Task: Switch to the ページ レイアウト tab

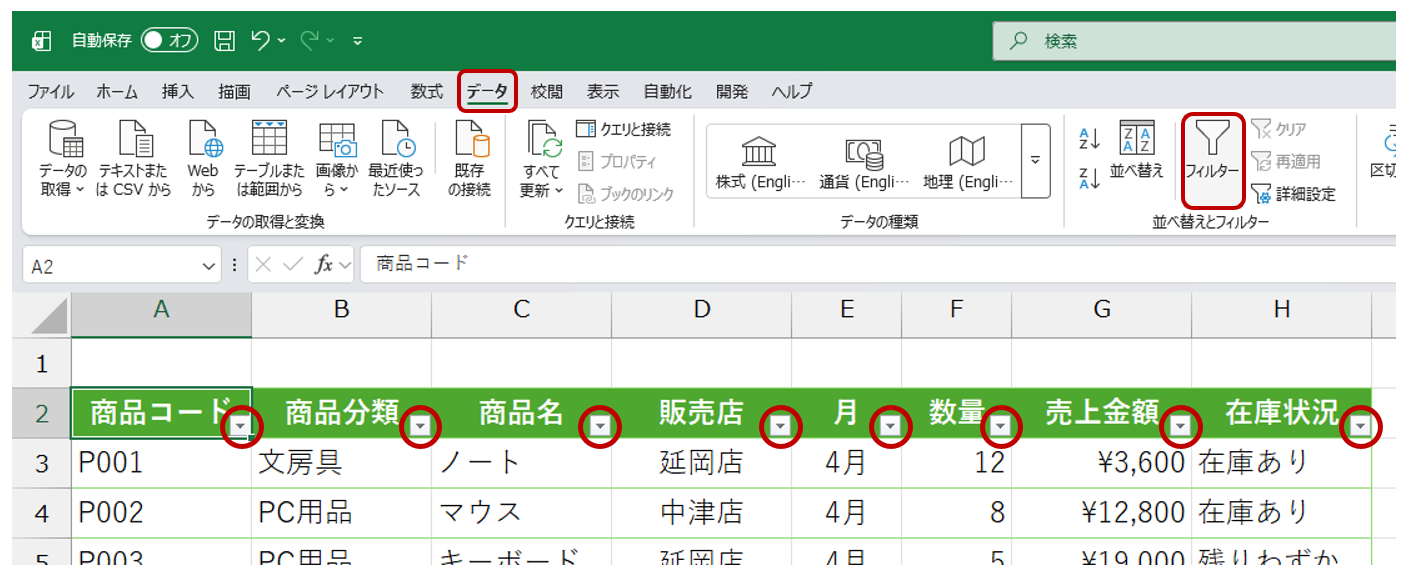Action: coord(330,91)
